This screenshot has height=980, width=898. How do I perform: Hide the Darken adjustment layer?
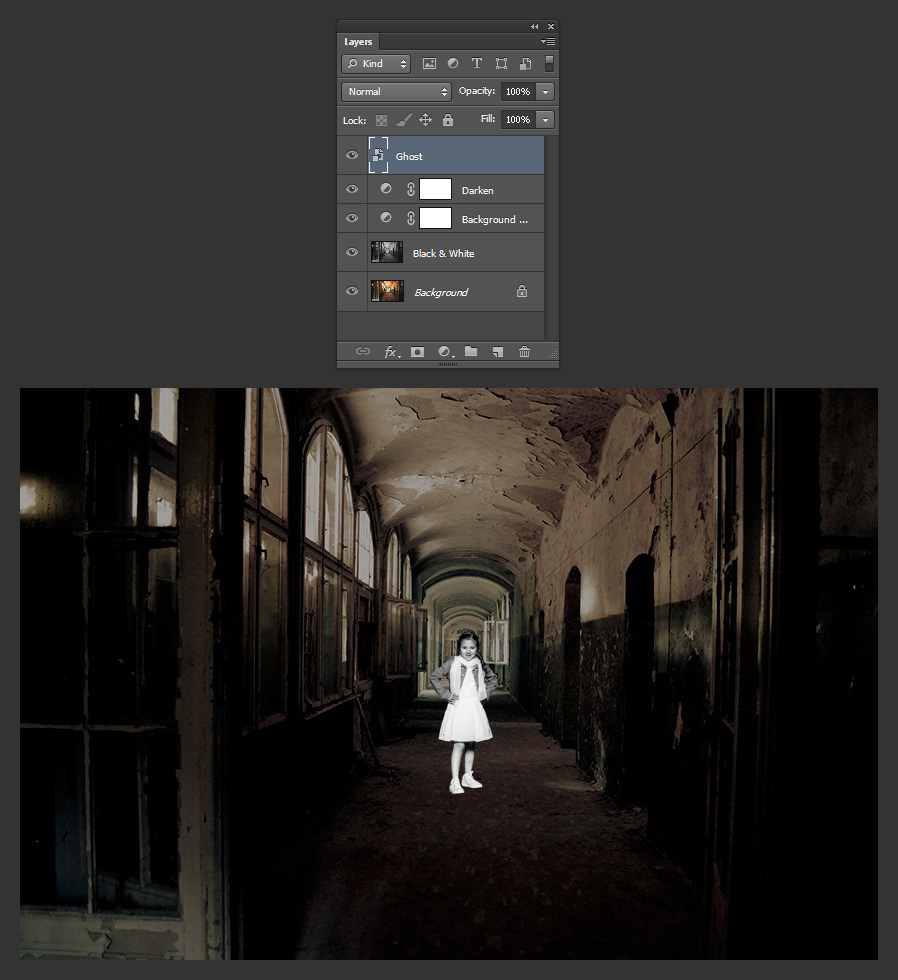pos(352,189)
